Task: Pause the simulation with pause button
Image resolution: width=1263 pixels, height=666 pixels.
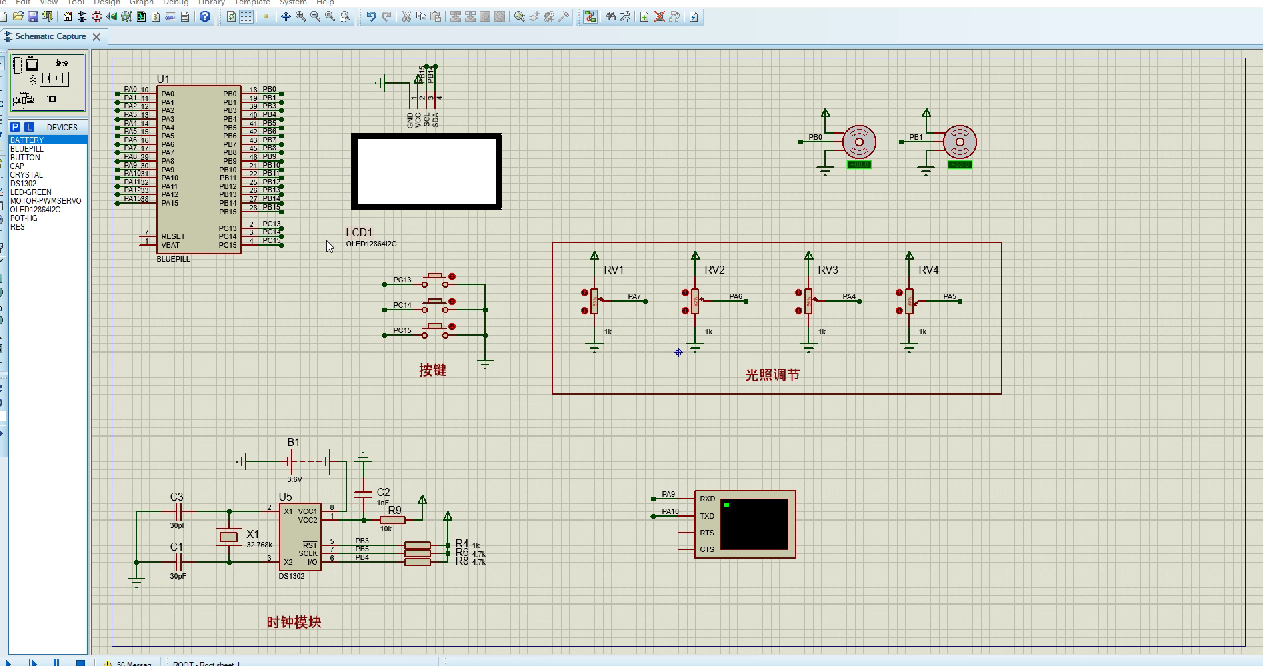Action: tap(57, 662)
